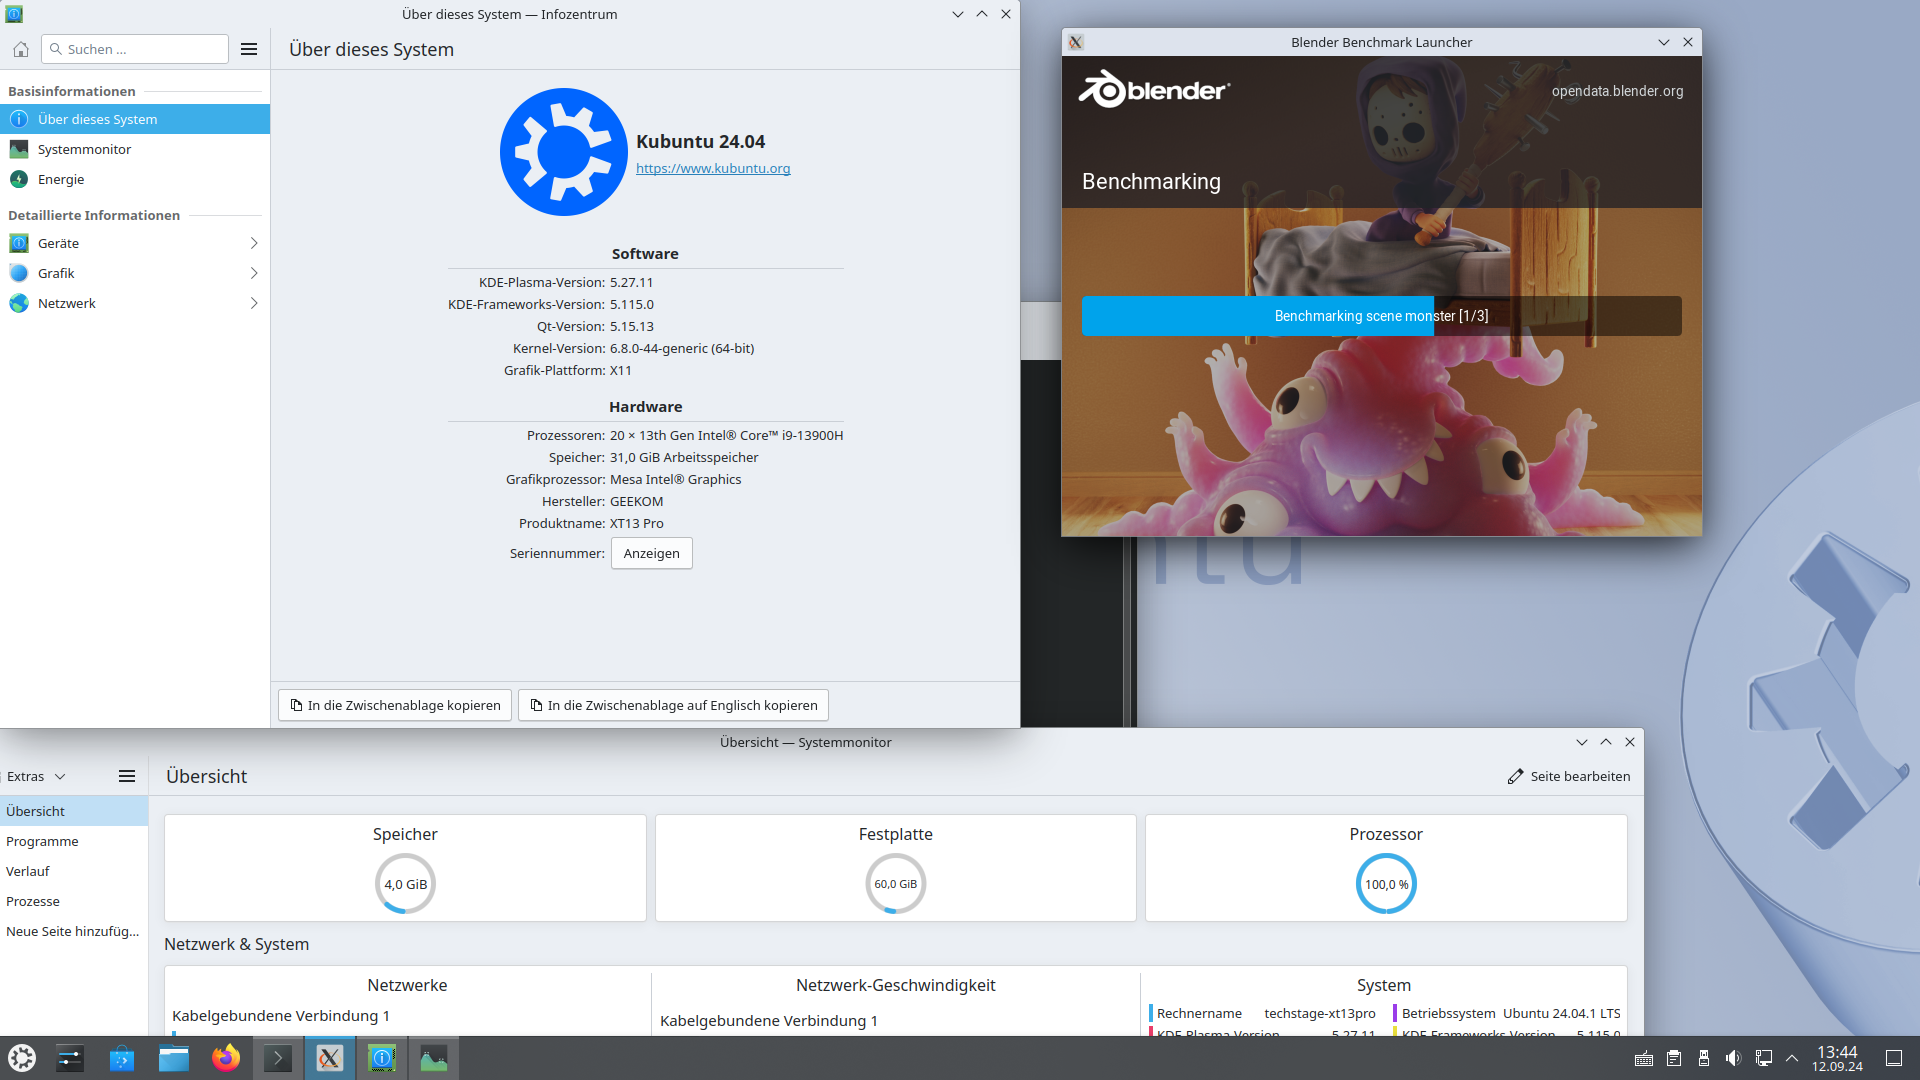This screenshot has width=1920, height=1080.
Task: Click the Anzeigen serial number button
Action: pos(651,553)
